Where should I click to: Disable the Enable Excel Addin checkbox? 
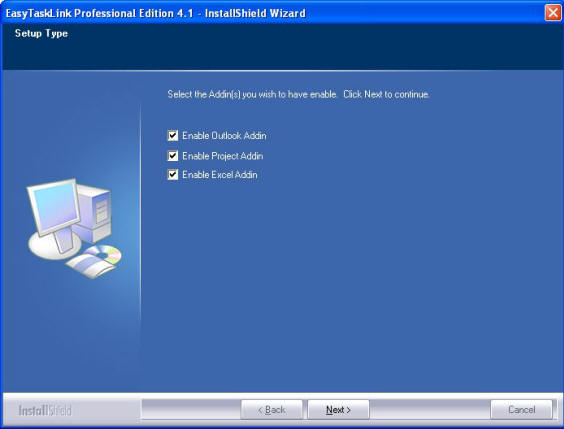tap(173, 175)
